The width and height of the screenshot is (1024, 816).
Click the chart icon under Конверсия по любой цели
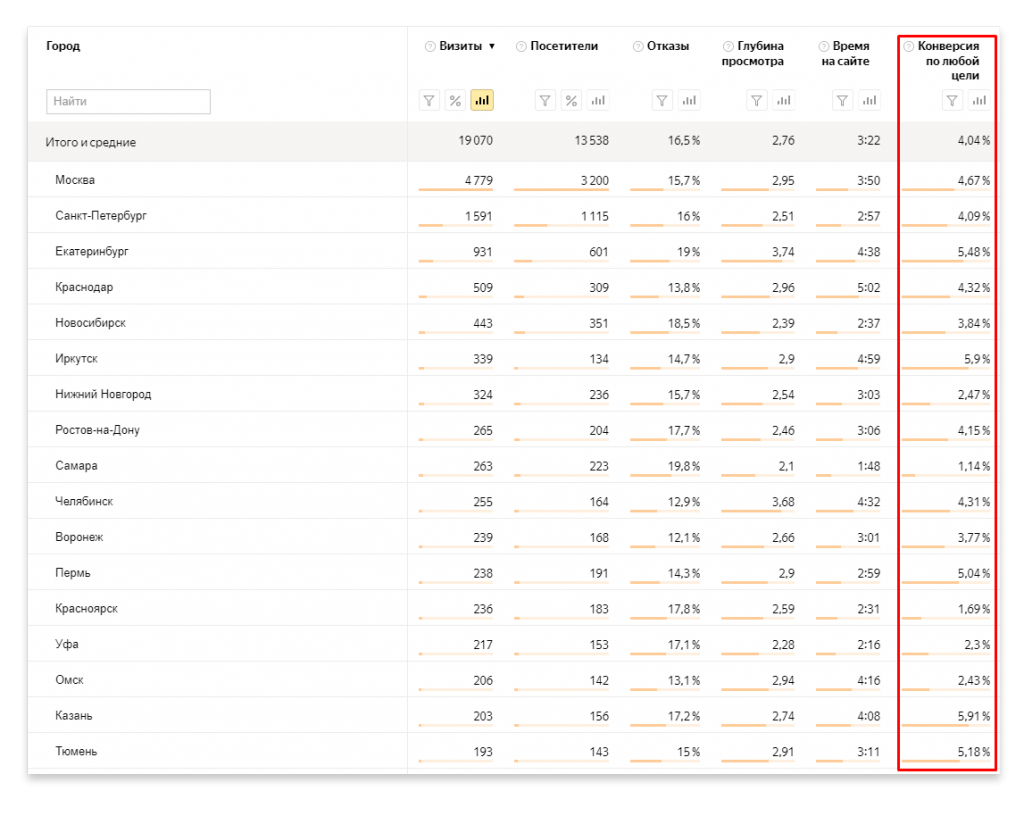[x=979, y=101]
